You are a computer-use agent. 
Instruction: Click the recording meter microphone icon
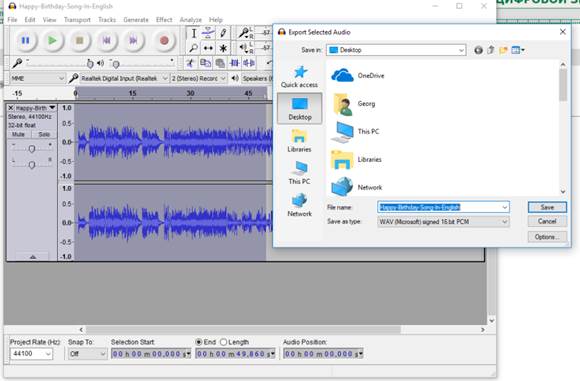pyautogui.click(x=243, y=33)
